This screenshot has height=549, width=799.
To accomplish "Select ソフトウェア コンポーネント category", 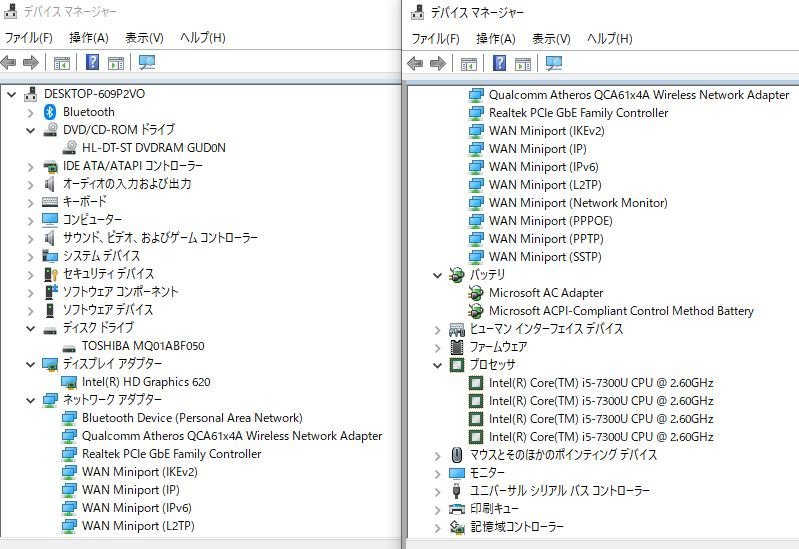I will [120, 292].
